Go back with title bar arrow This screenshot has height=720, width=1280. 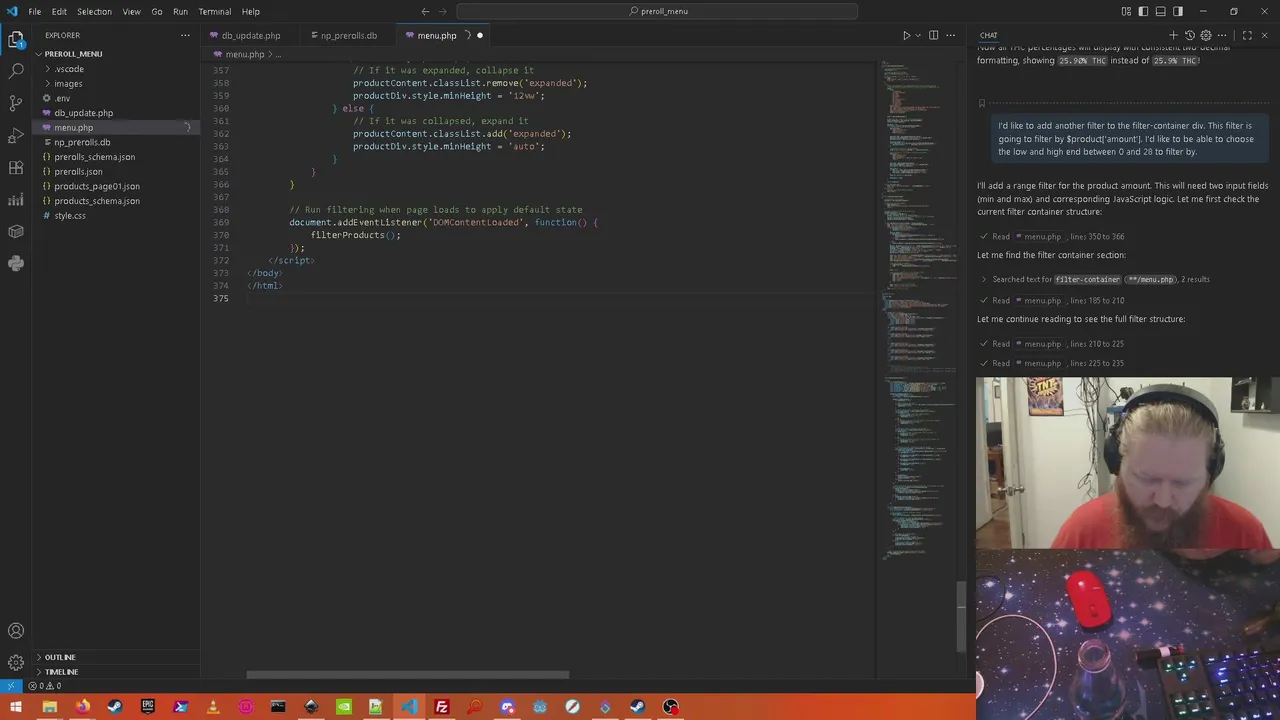click(x=425, y=11)
